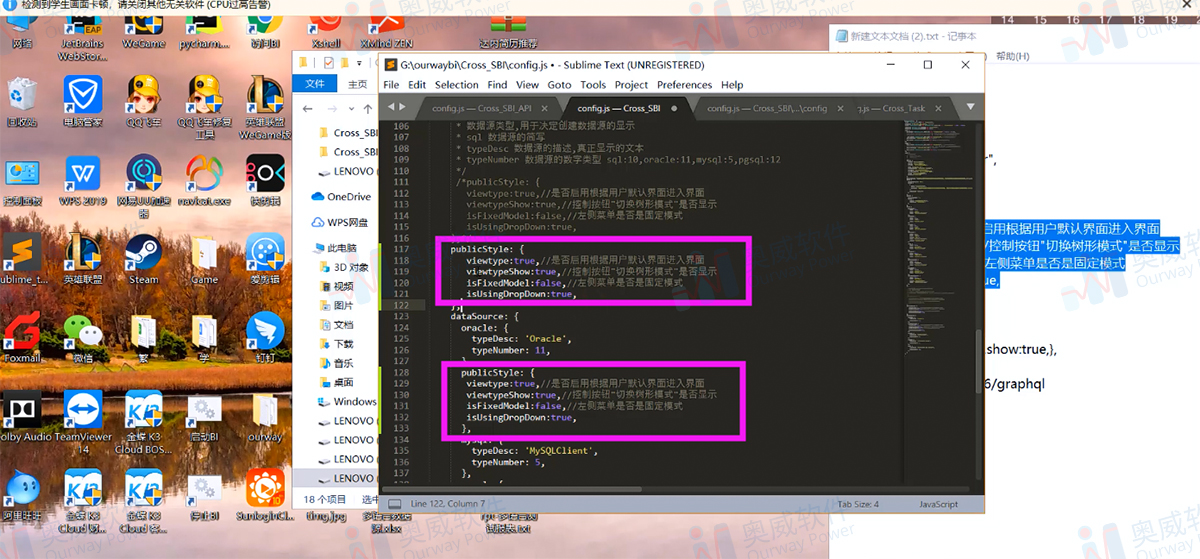
Task: Open the Find menu in Sublime Text
Action: click(497, 85)
